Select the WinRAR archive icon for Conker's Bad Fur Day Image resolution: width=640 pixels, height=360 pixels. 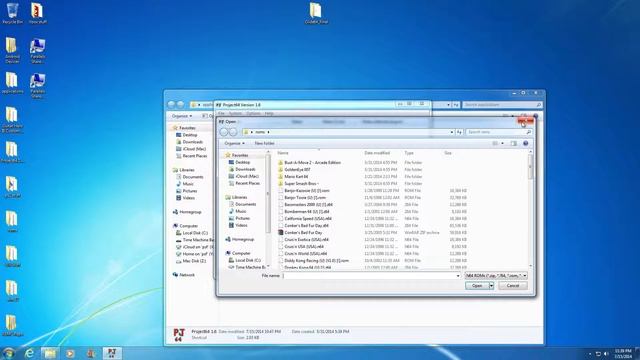(280, 232)
